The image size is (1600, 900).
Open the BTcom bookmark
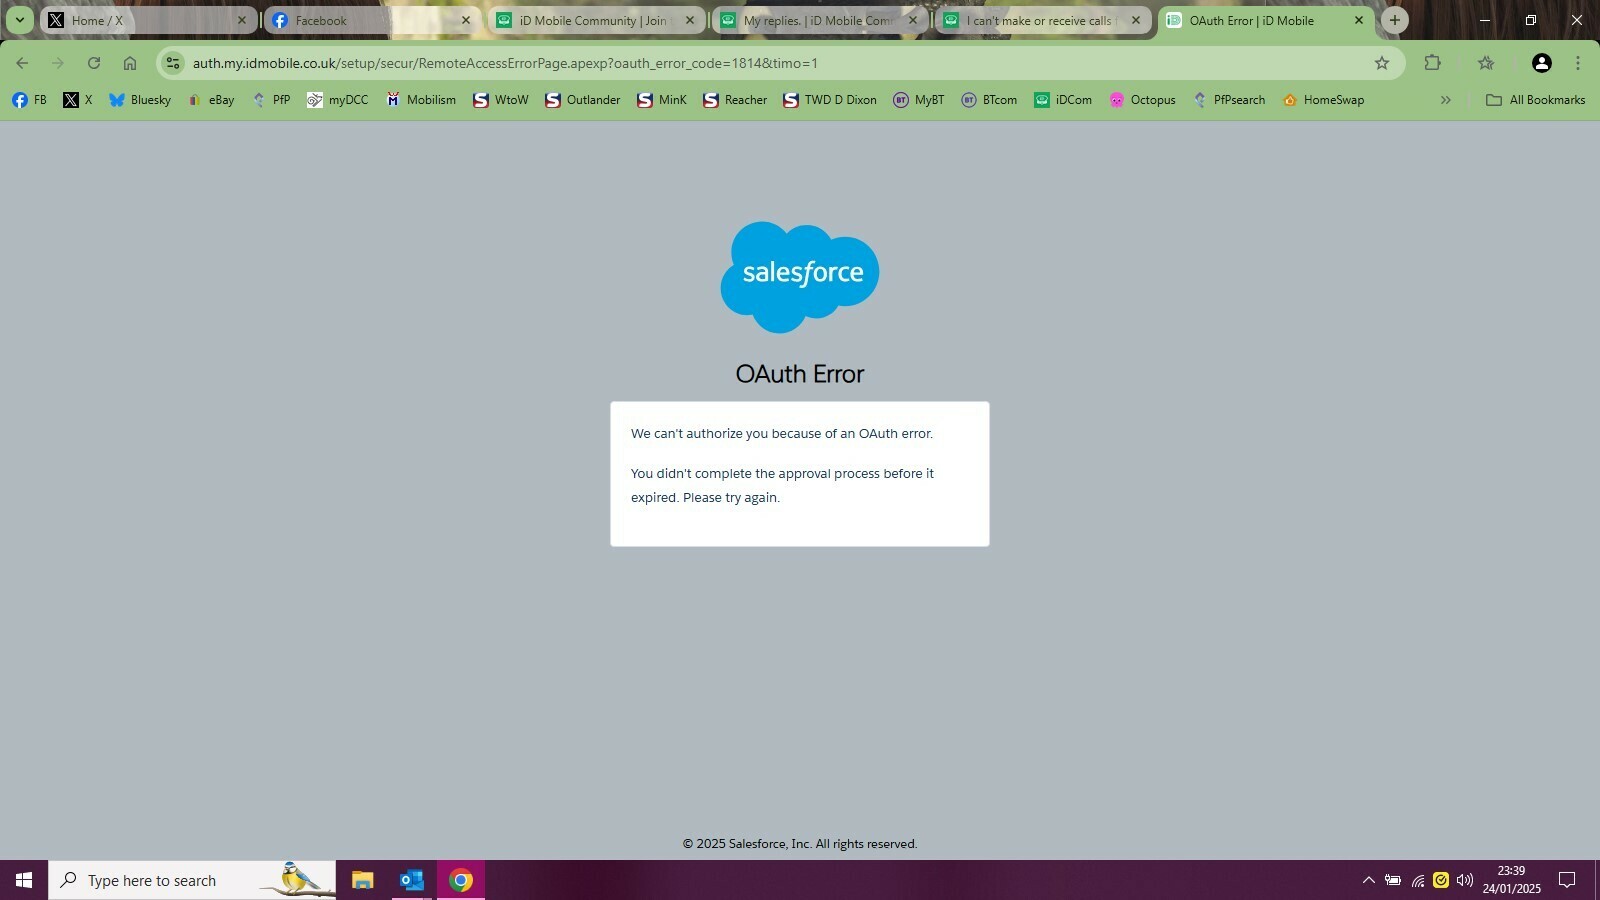989,100
